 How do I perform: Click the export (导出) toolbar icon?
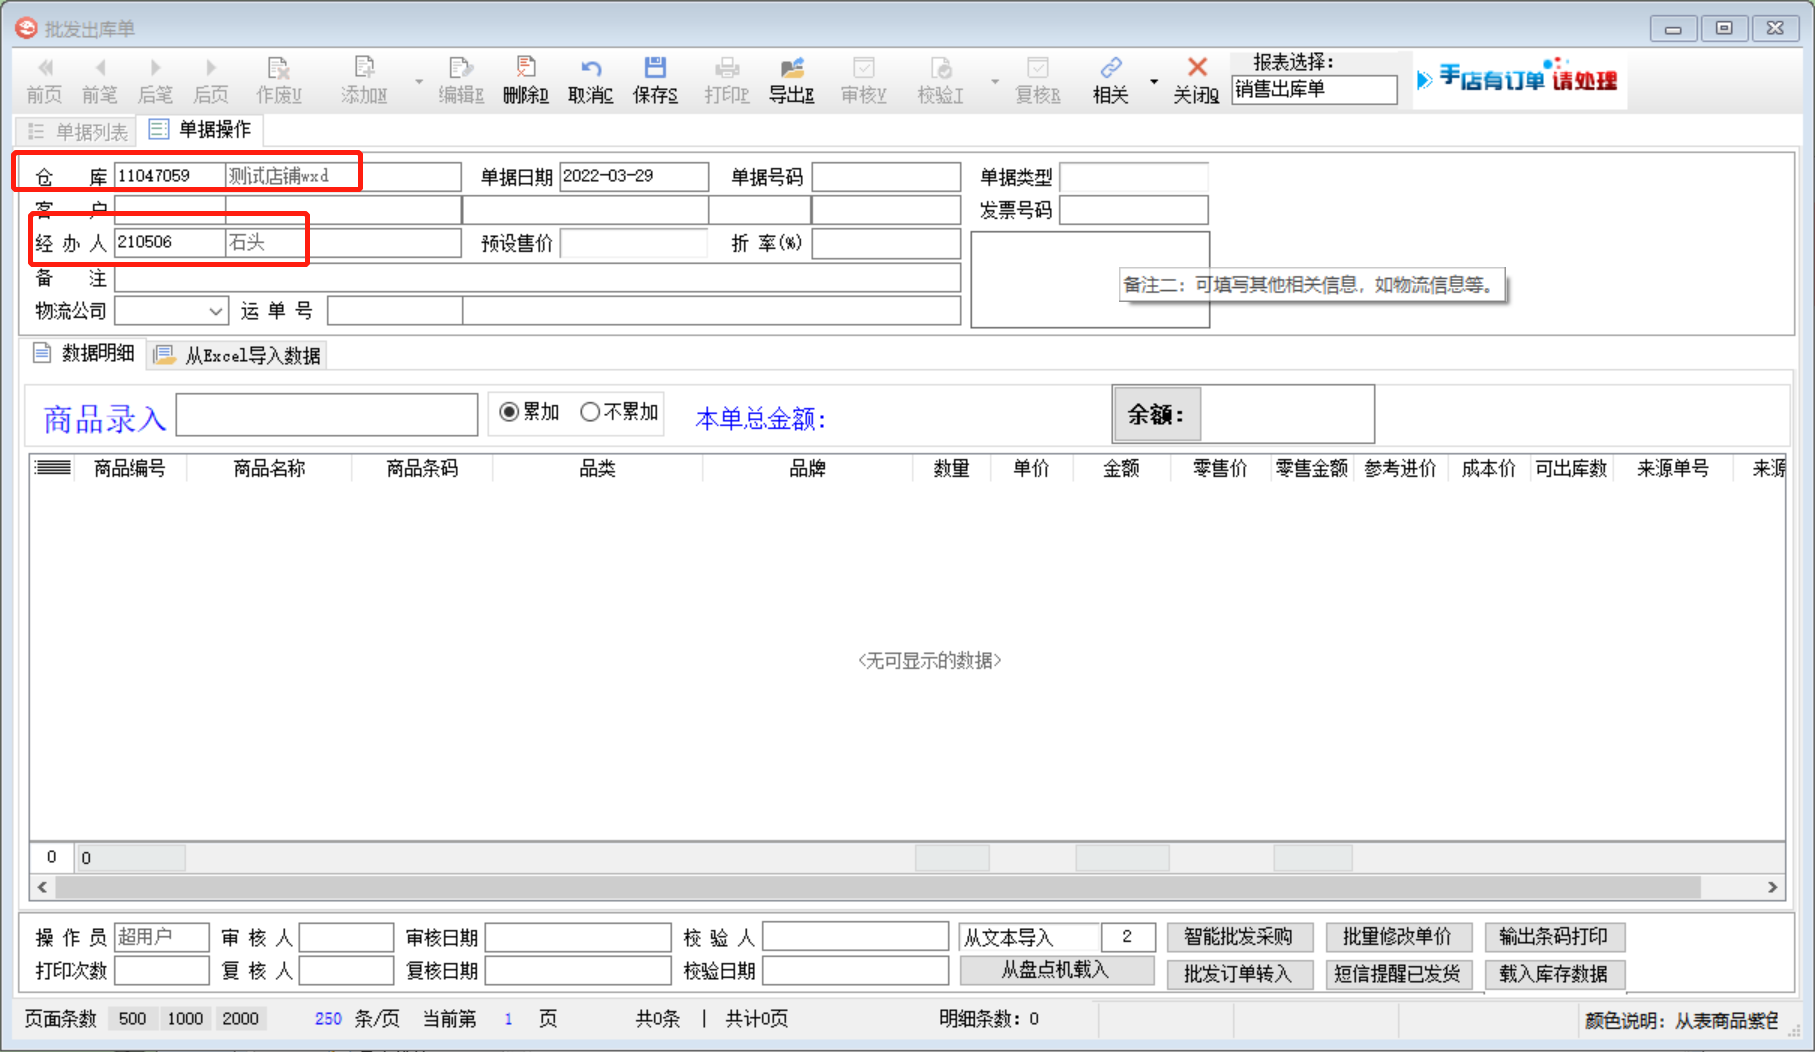tap(792, 68)
